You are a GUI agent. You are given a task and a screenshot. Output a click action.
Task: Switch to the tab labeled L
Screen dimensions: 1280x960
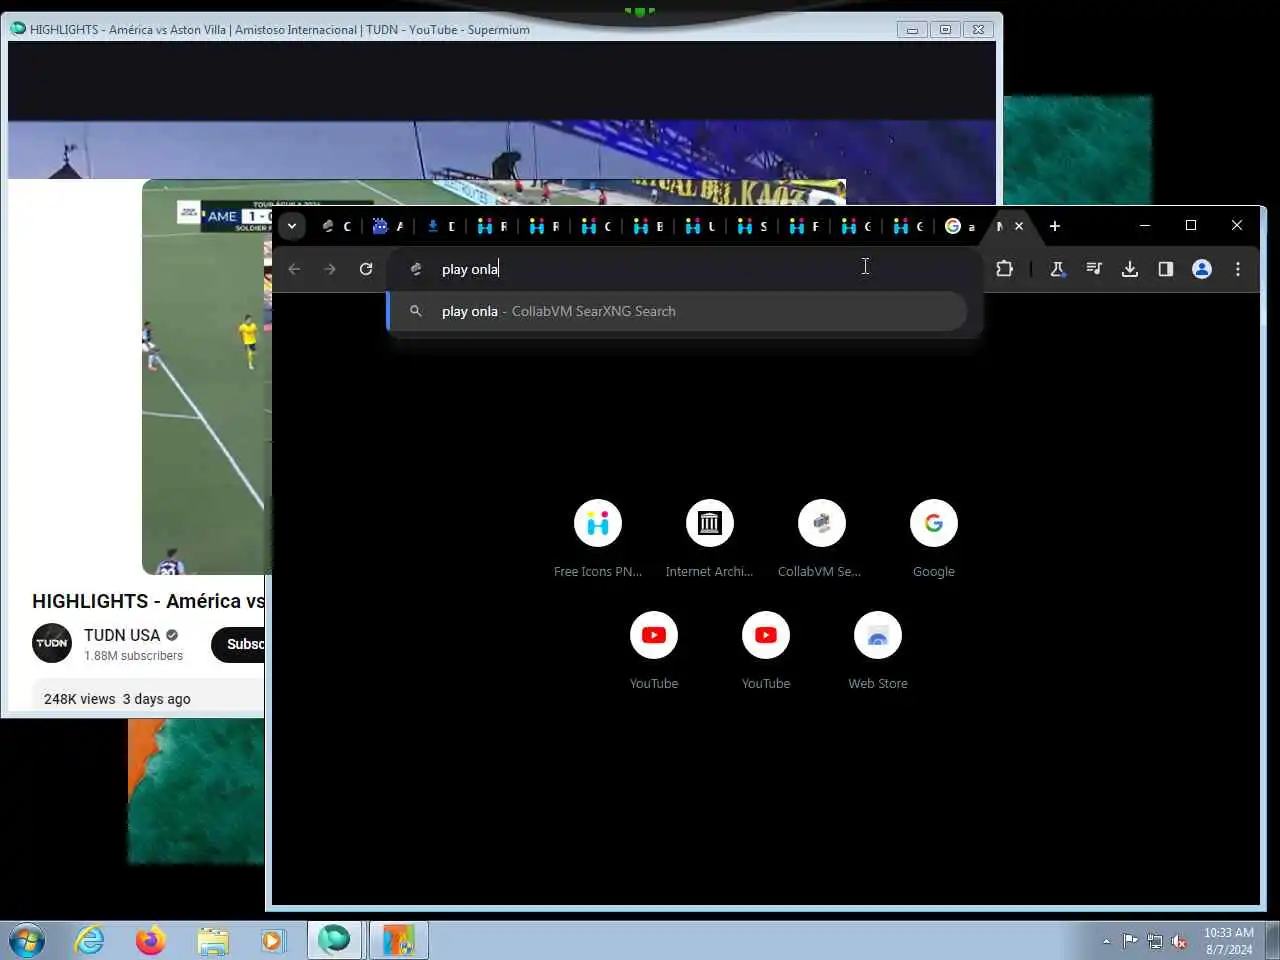click(699, 226)
